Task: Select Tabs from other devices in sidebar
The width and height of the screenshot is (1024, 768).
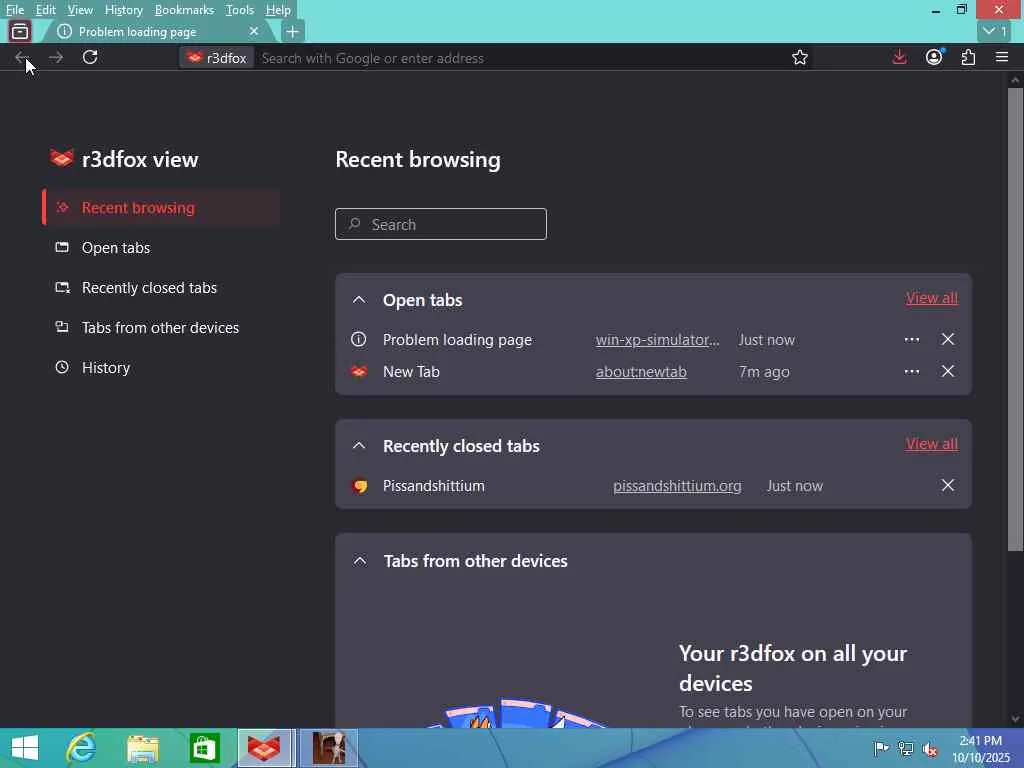Action: (161, 327)
